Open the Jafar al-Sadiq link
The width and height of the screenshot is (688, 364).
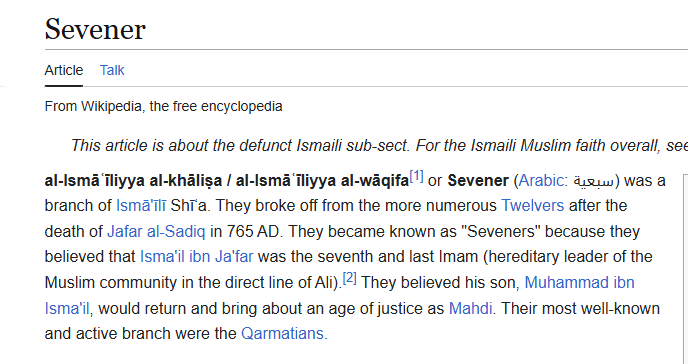[156, 232]
